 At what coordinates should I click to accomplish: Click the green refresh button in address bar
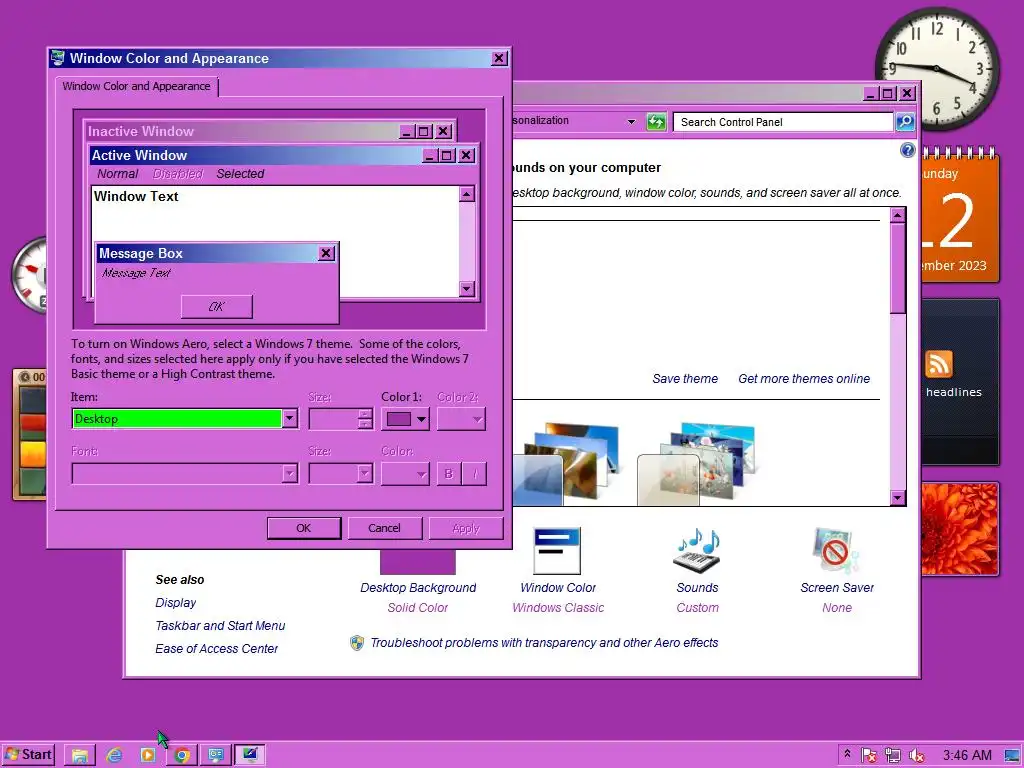pyautogui.click(x=656, y=122)
